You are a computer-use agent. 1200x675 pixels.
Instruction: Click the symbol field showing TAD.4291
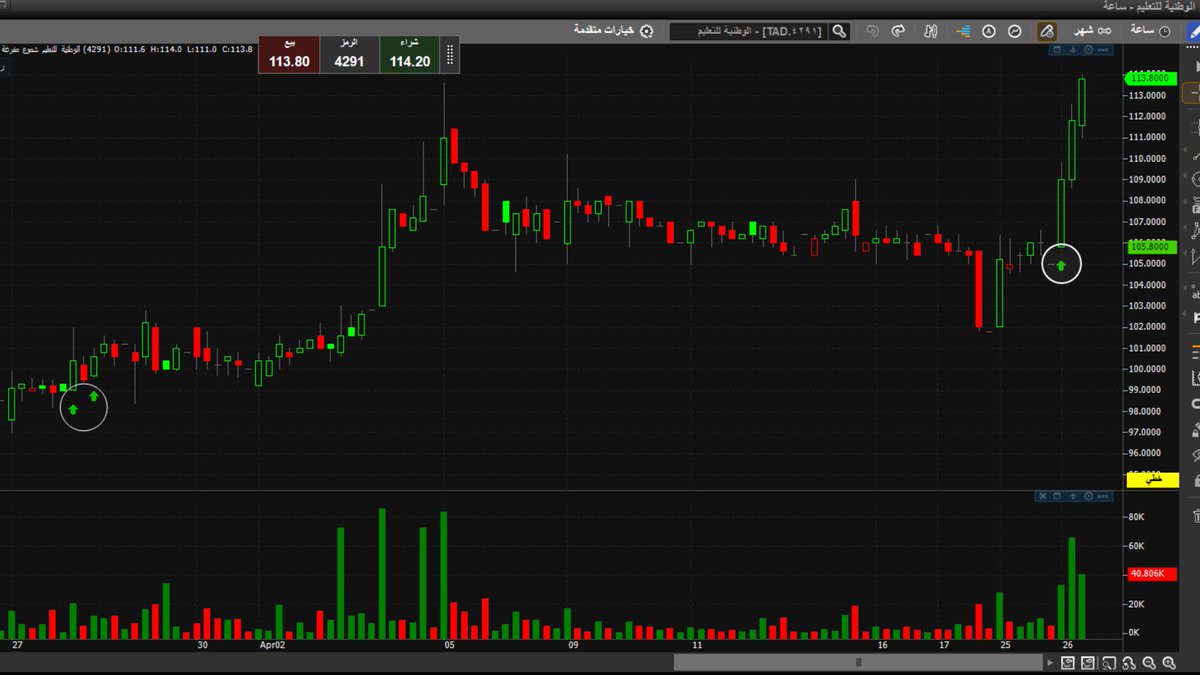(x=750, y=31)
